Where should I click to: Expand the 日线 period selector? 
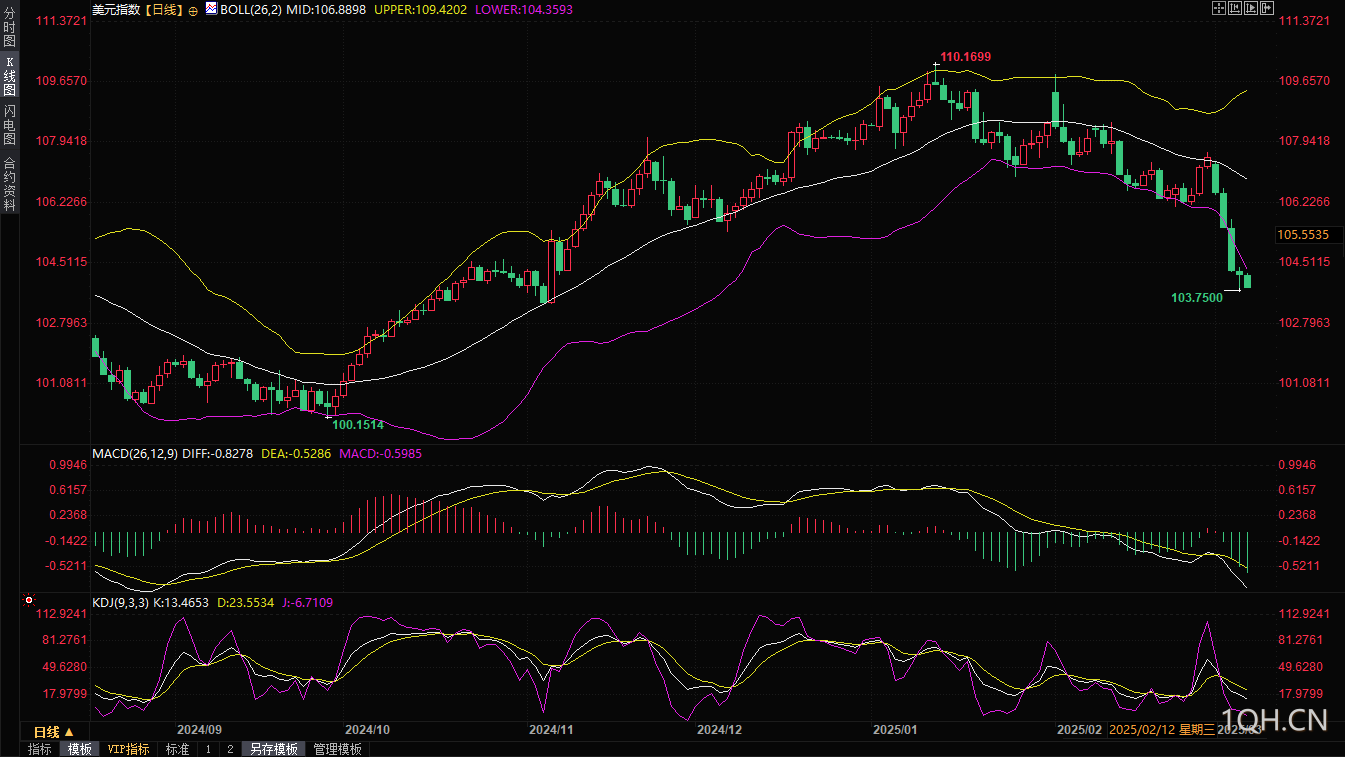[54, 731]
